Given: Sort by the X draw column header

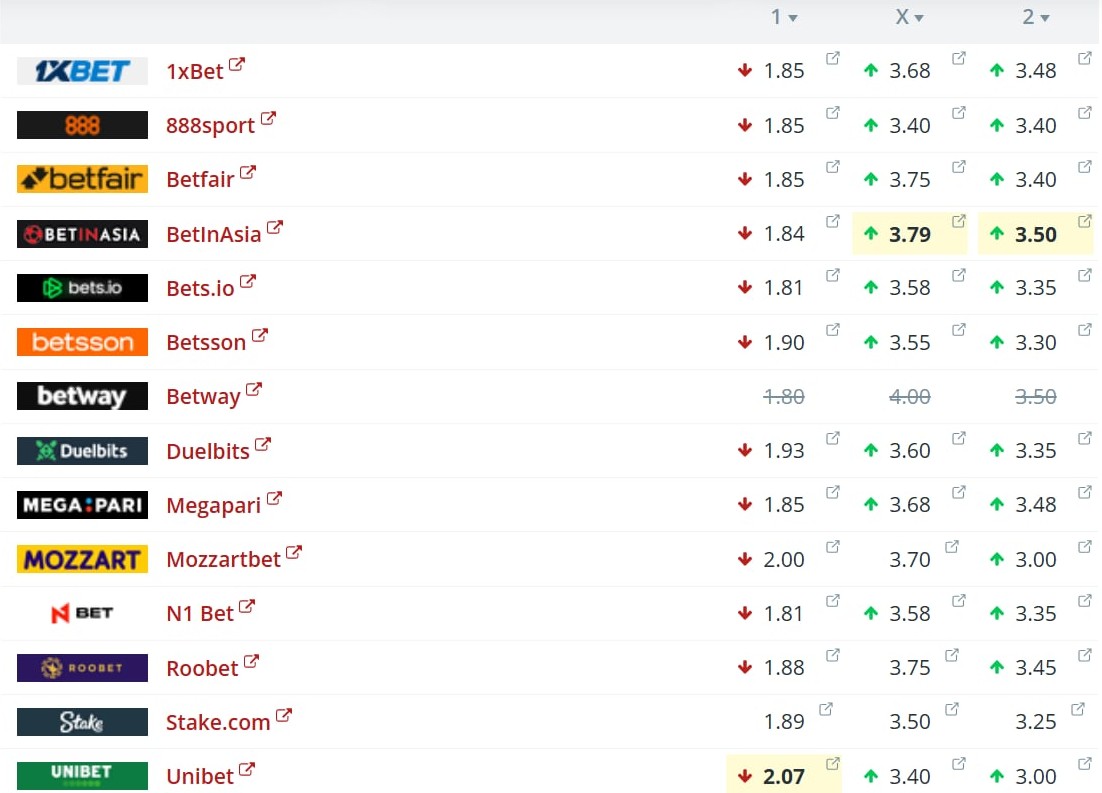Looking at the screenshot, I should pos(909,17).
